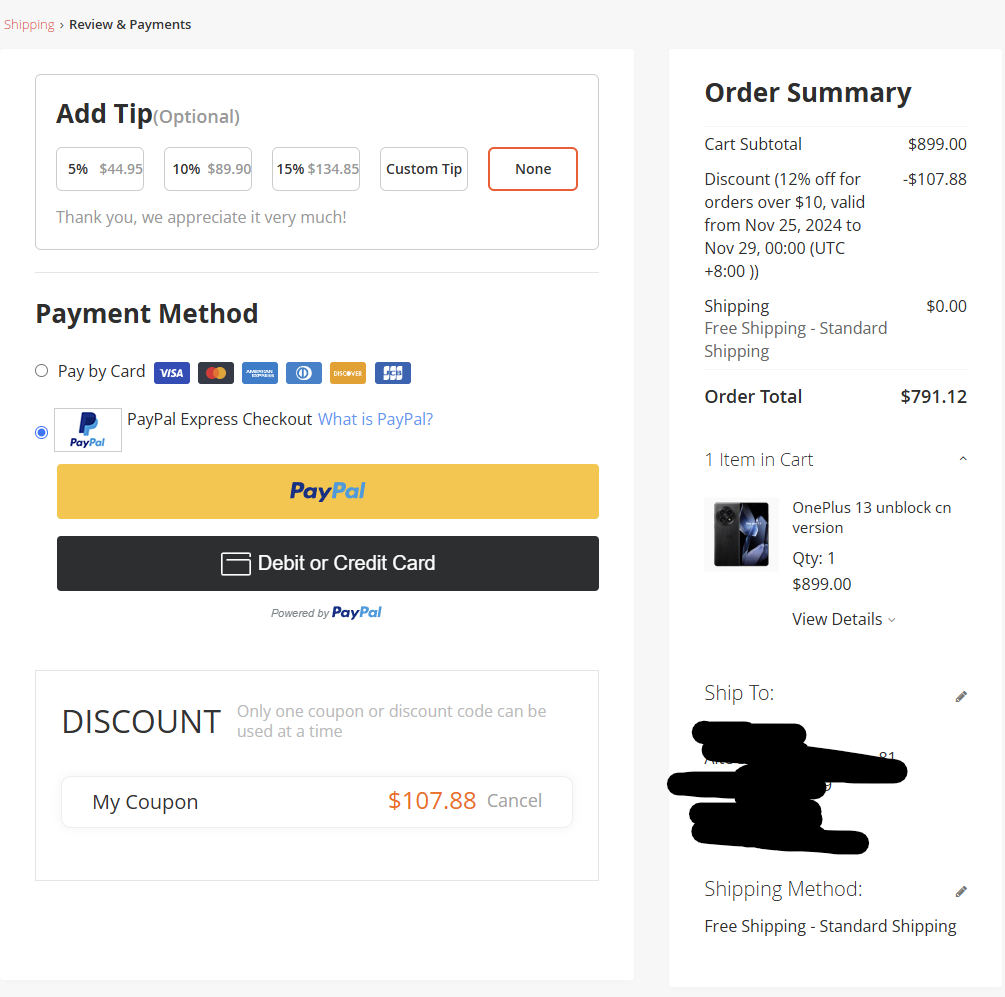
Task: Go back to Shipping breadcrumb step
Action: (29, 24)
